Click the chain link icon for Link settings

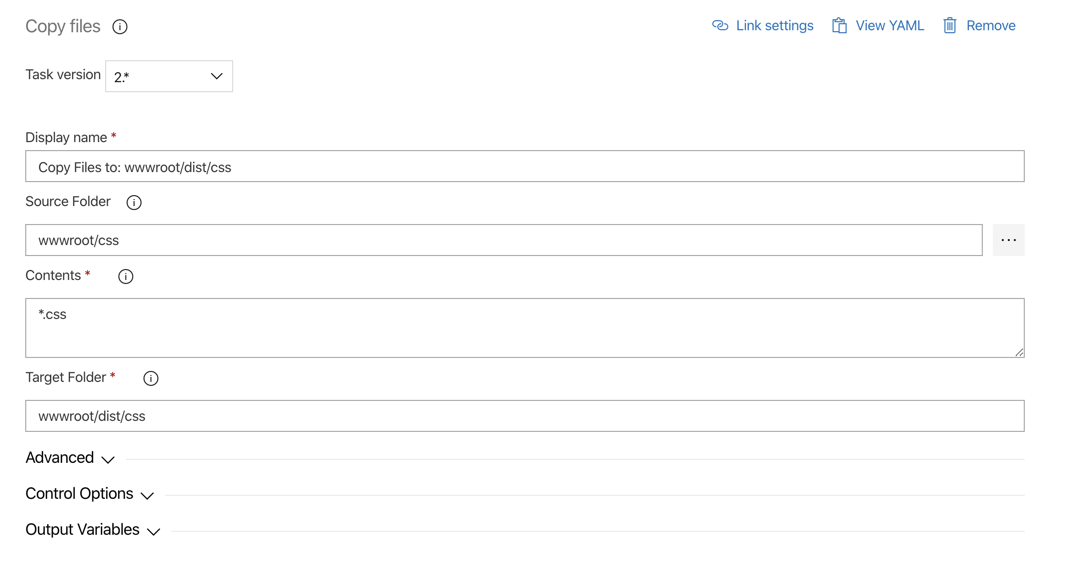[x=720, y=26]
